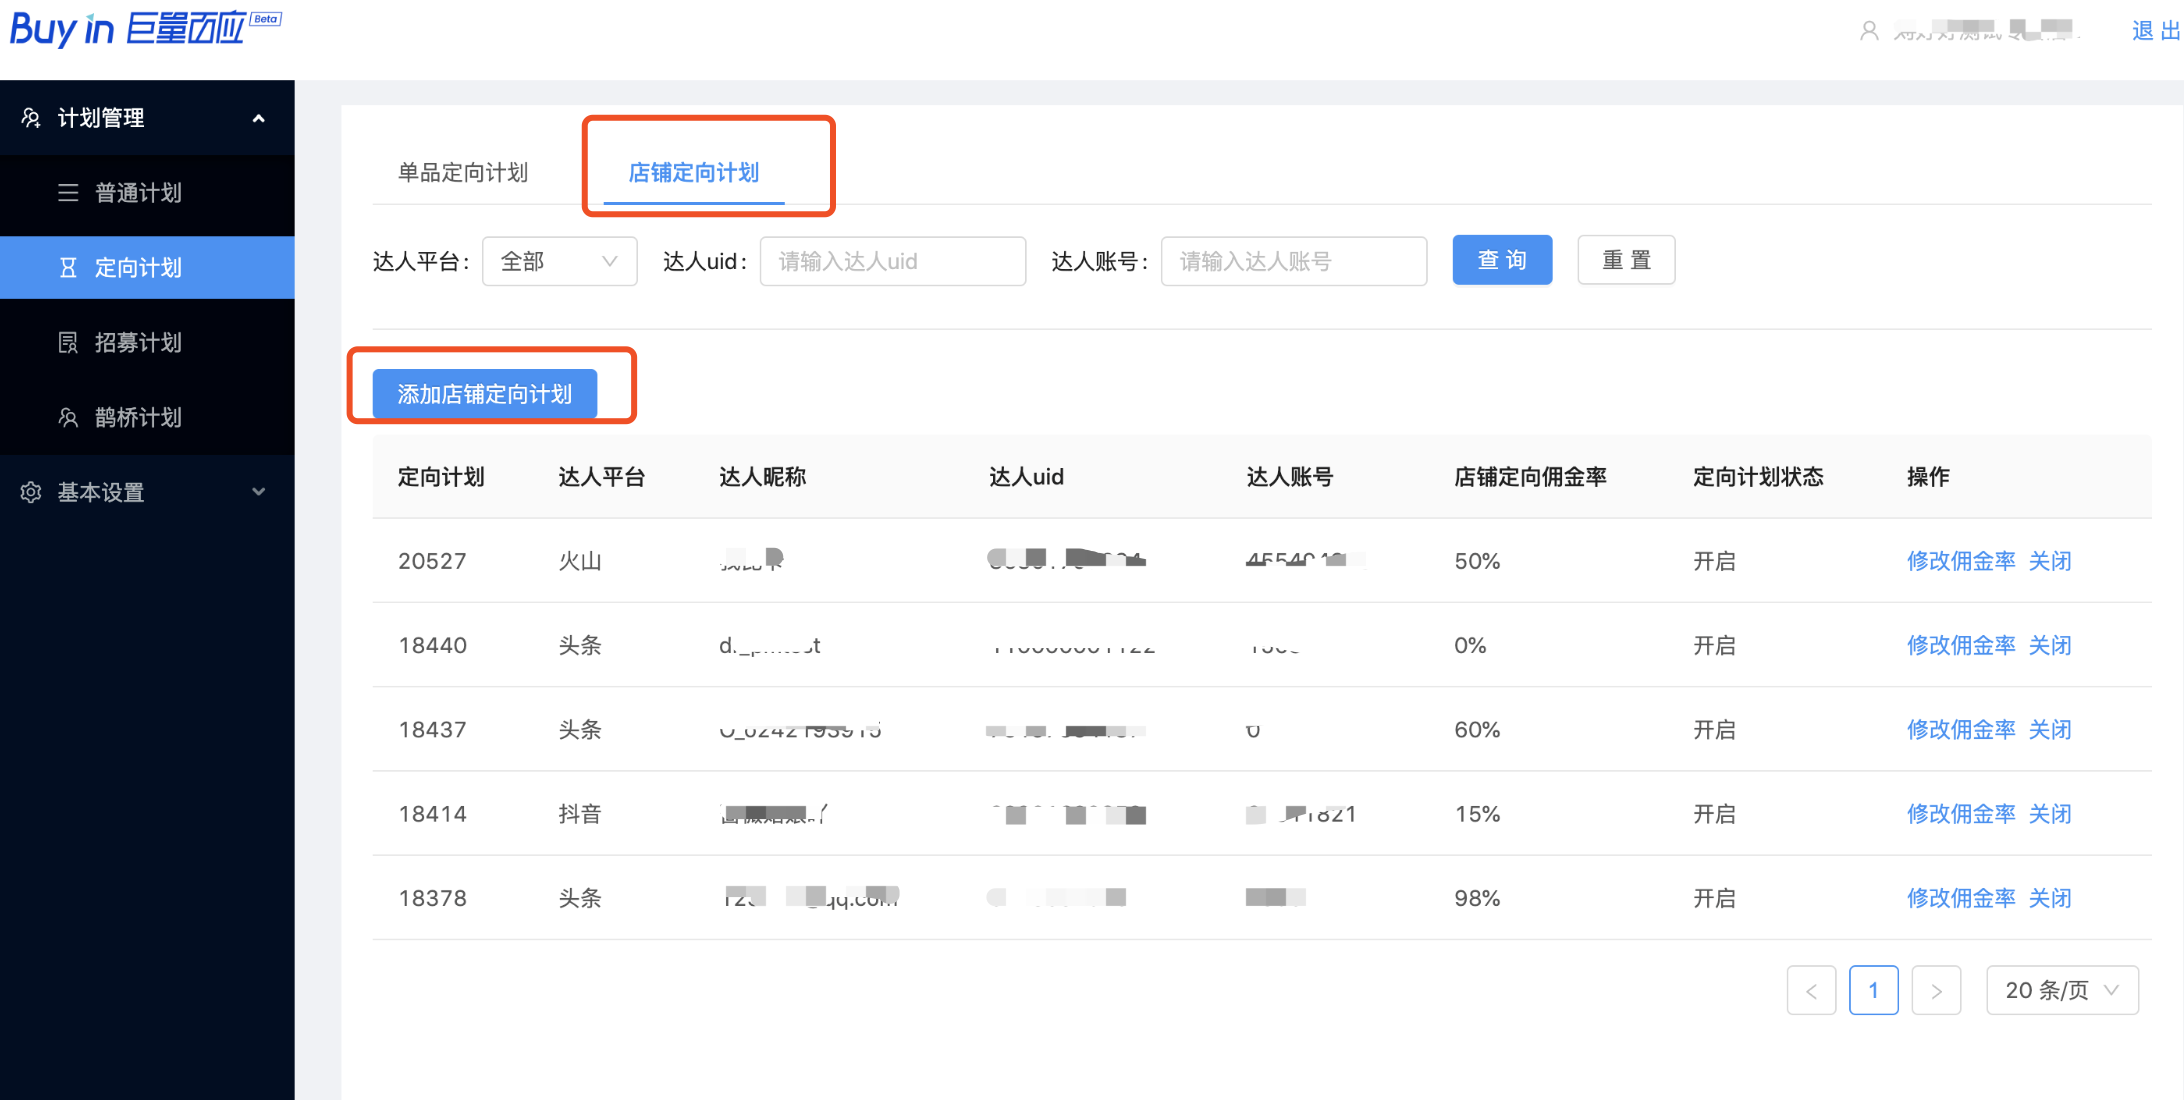Click 关闭 for plan 18440
This screenshot has height=1100, width=2184.
pos(2050,645)
